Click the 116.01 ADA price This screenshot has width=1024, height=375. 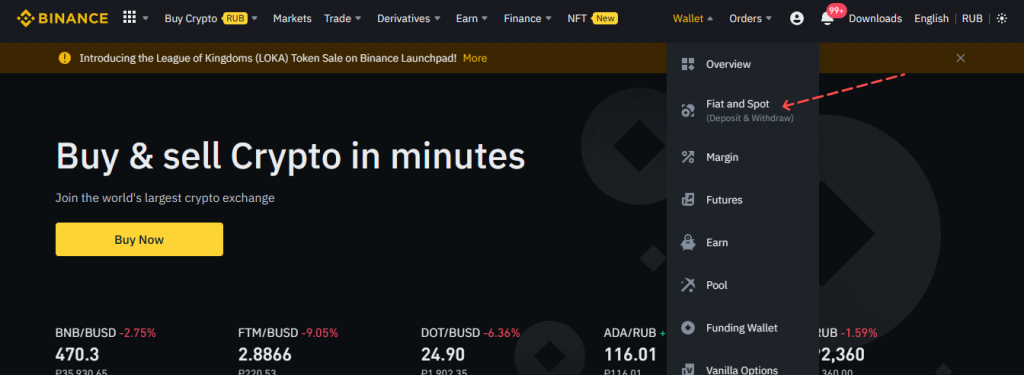click(630, 355)
